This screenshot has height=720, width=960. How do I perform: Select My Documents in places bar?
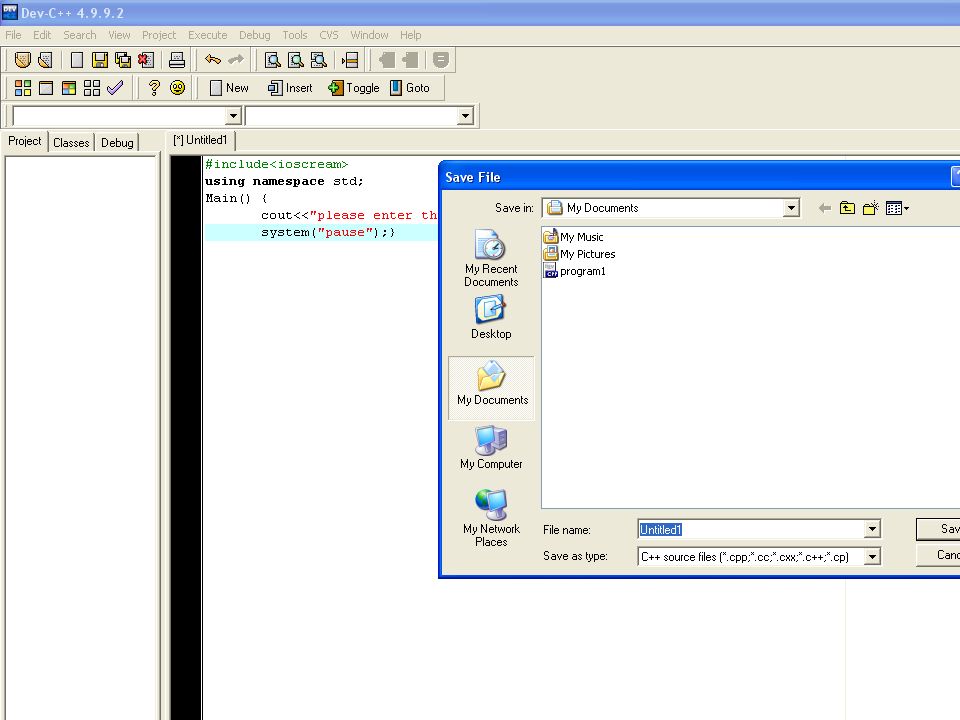tap(492, 388)
